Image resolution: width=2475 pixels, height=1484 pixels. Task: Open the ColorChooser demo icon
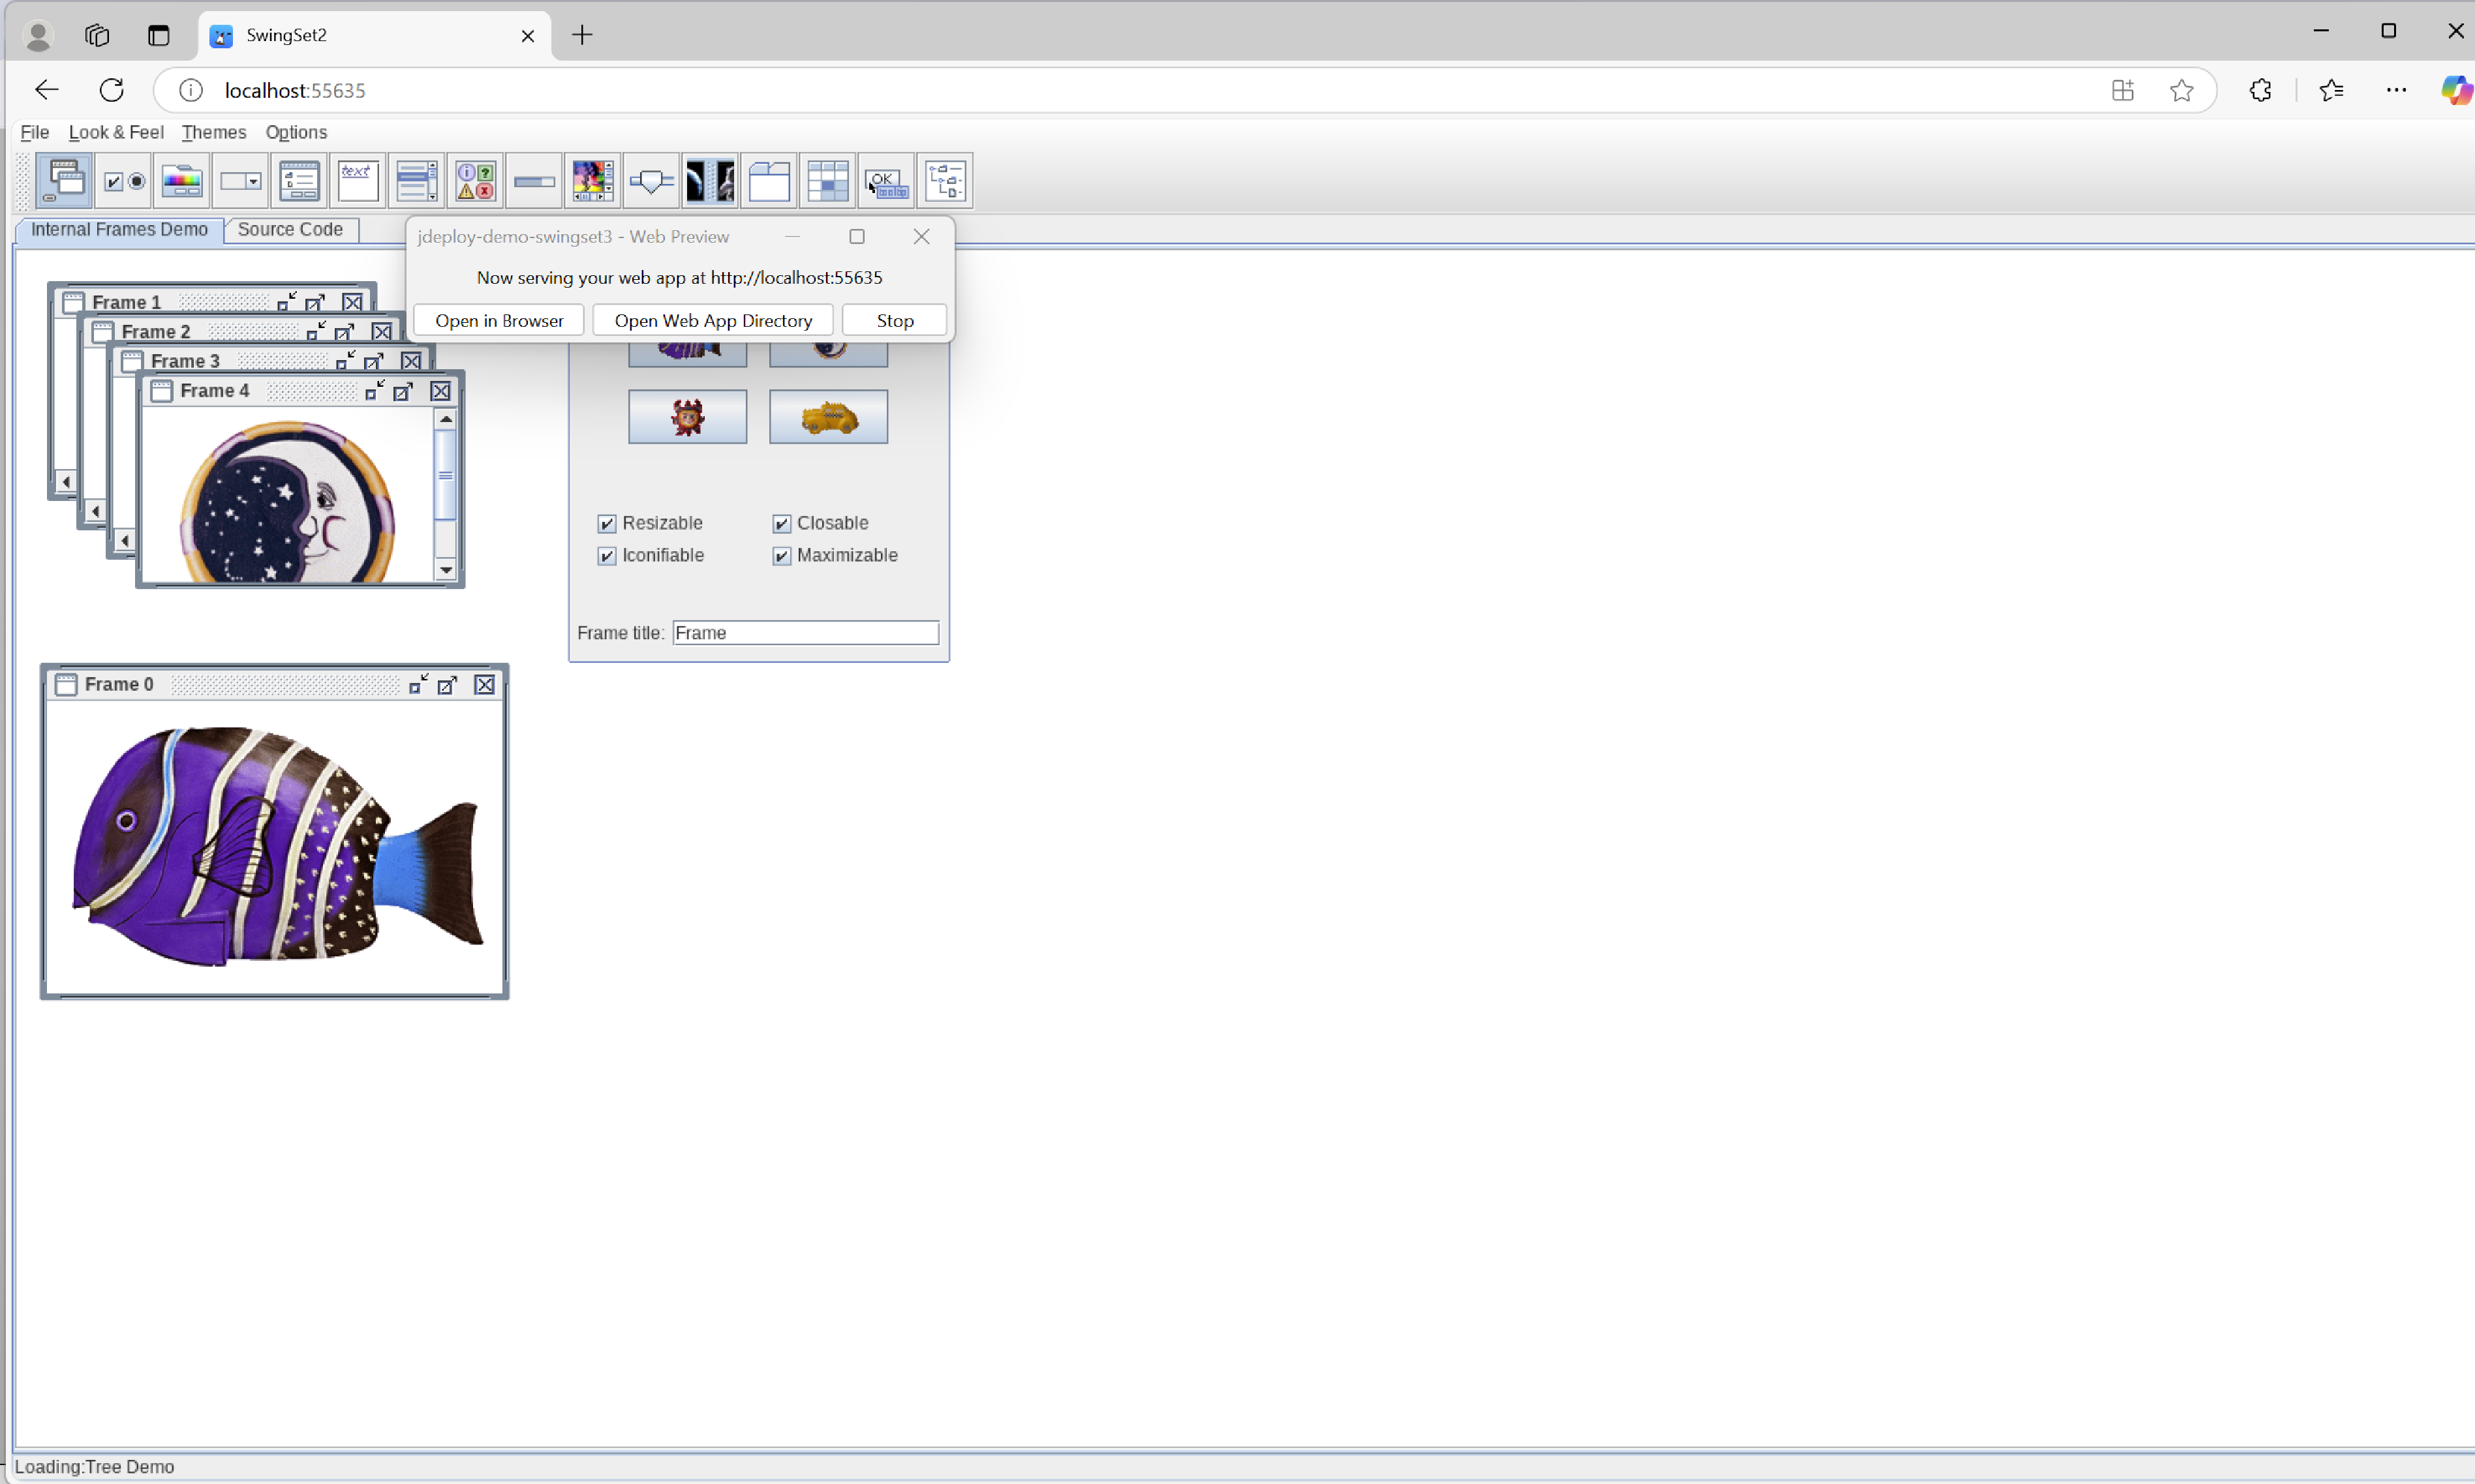coord(182,181)
